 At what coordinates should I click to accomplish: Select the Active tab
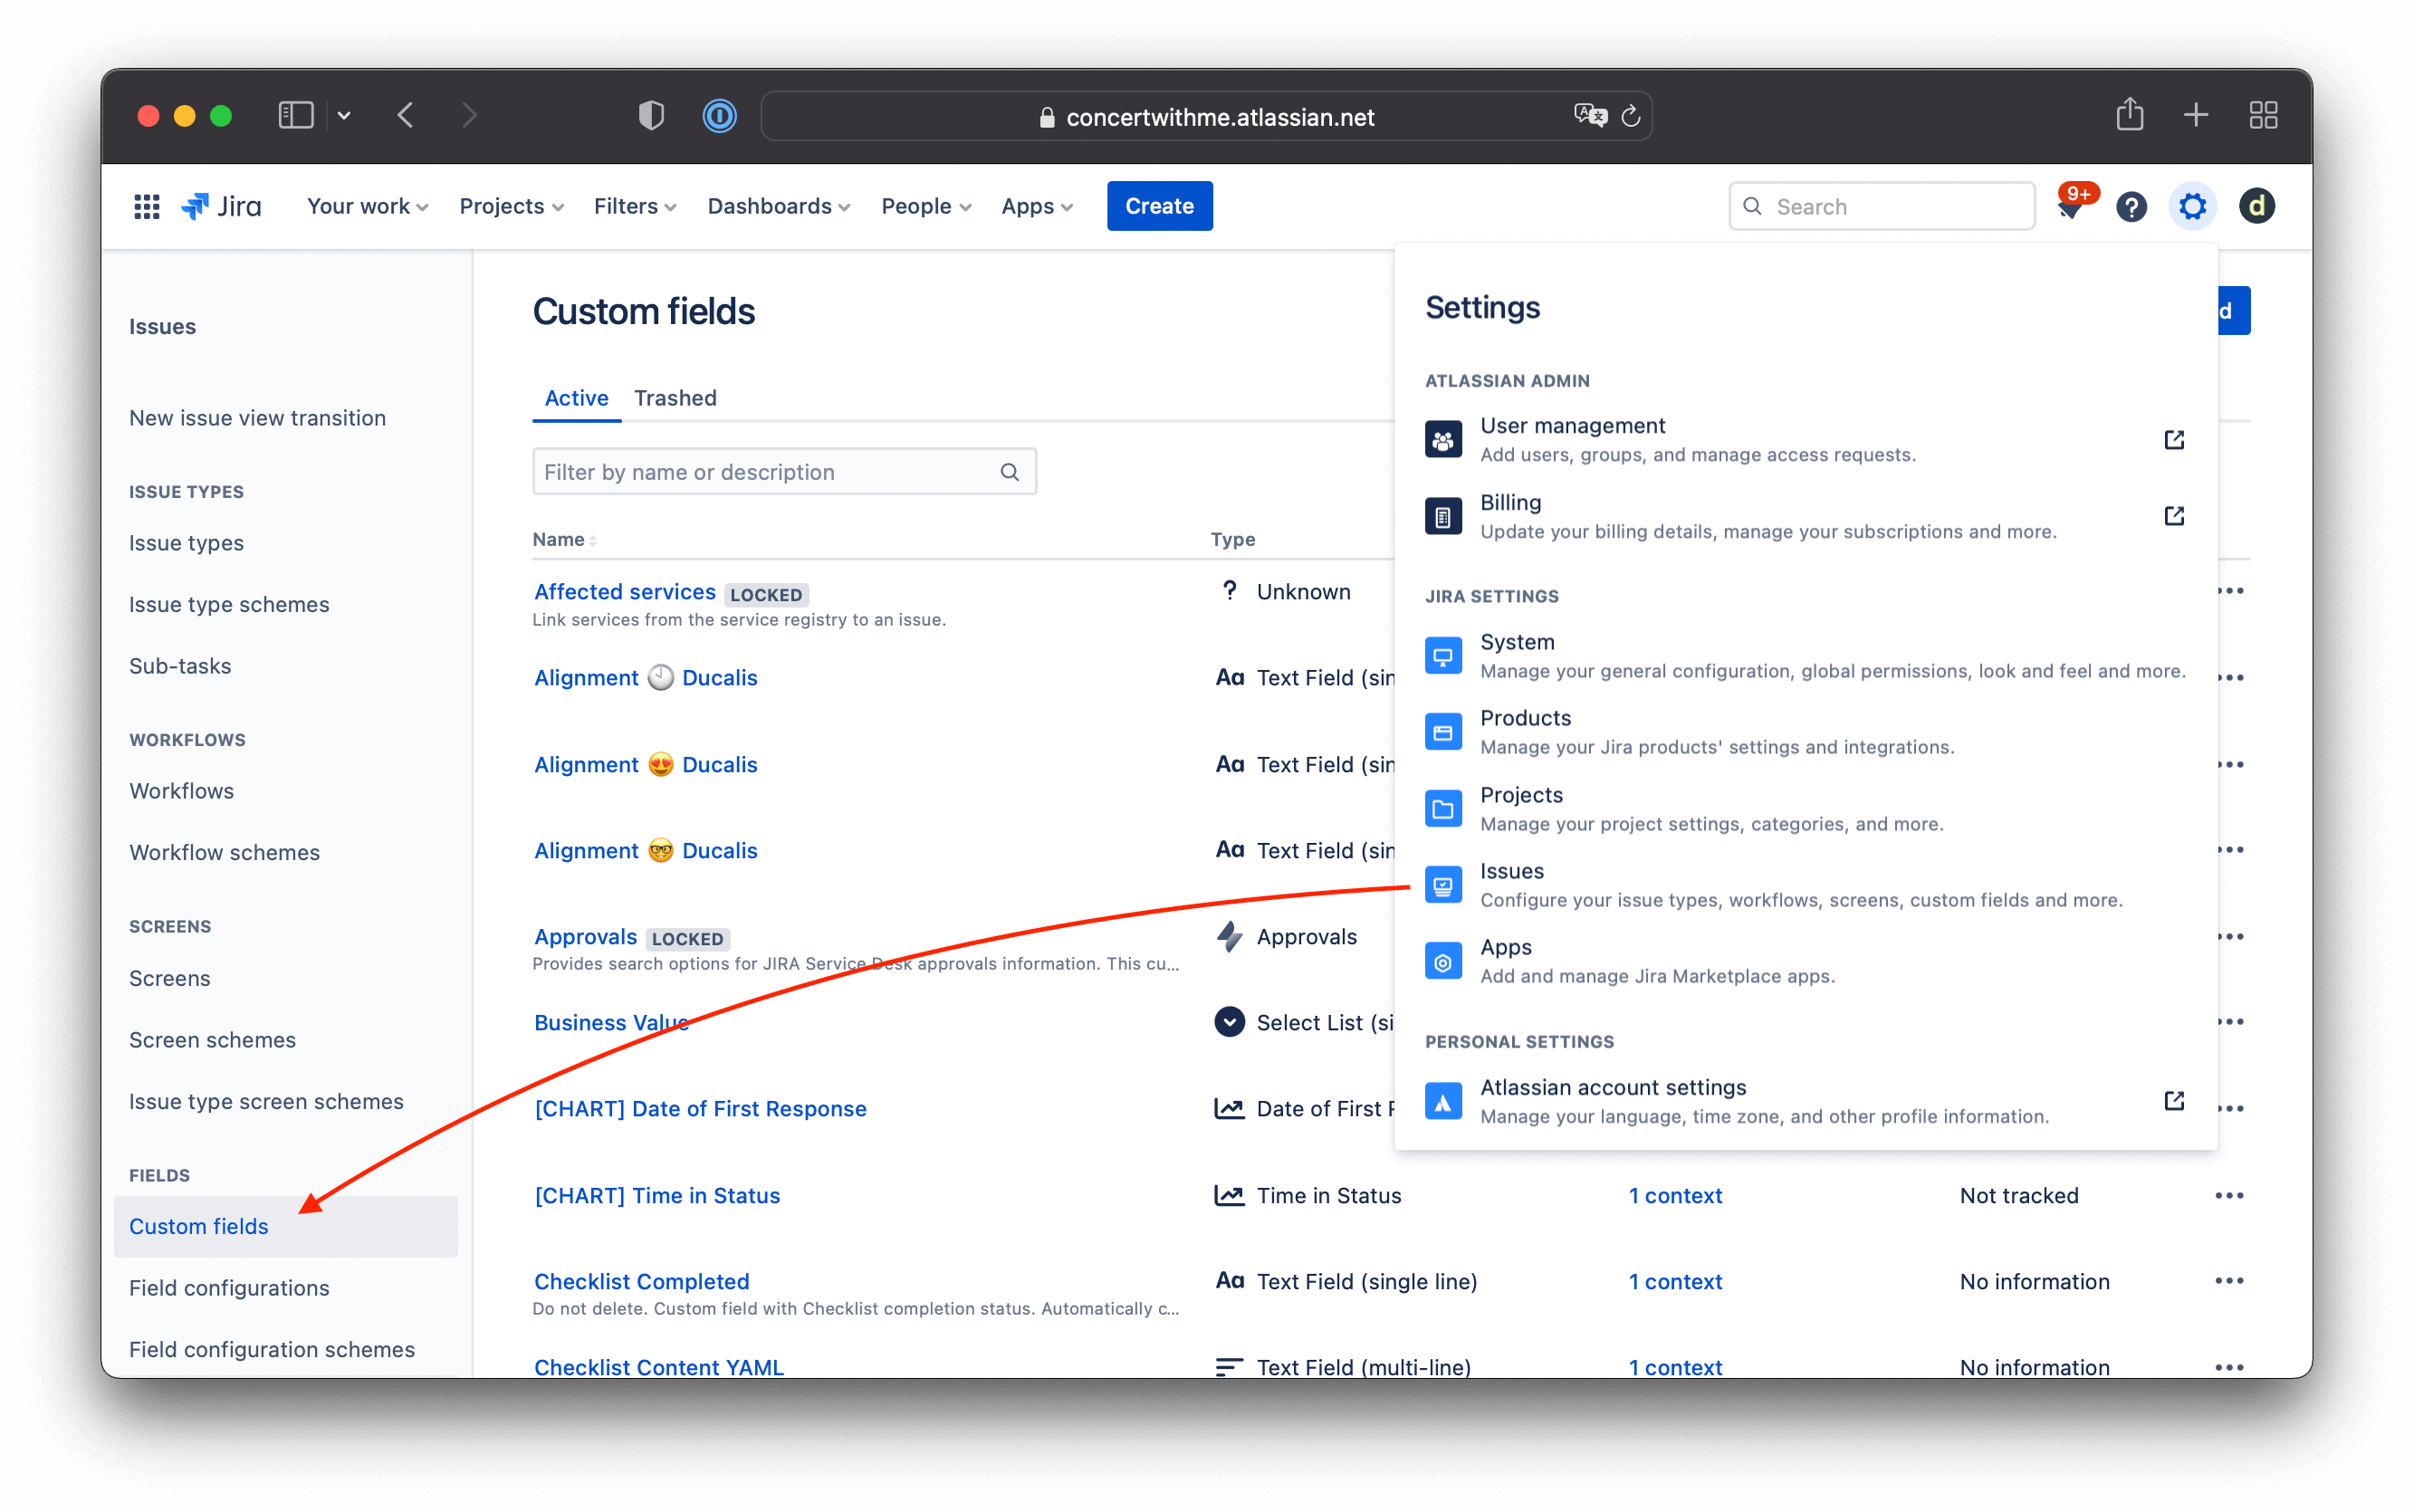pos(576,398)
